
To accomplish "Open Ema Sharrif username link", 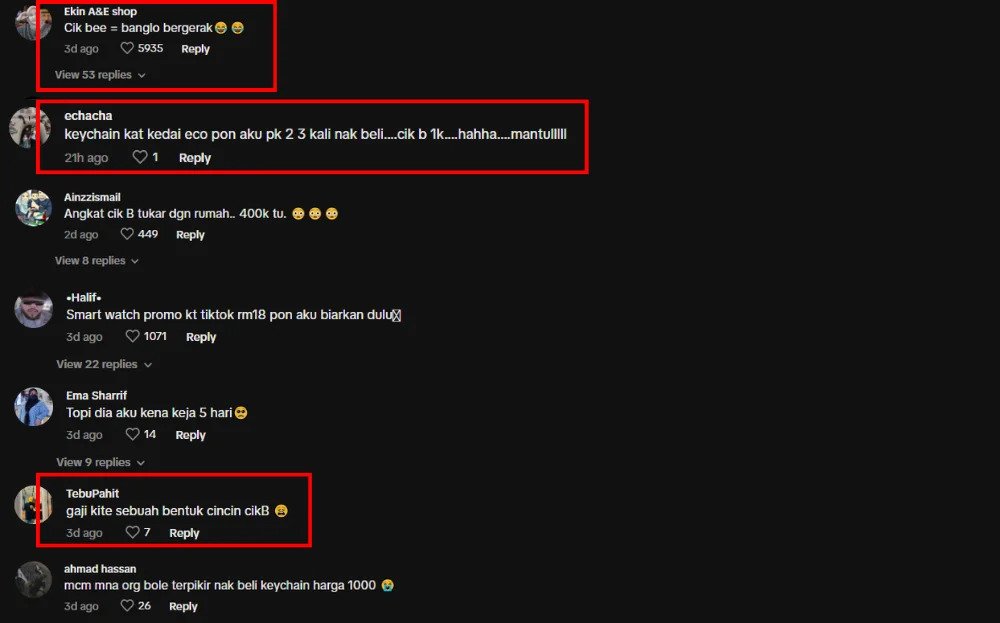I will point(96,395).
